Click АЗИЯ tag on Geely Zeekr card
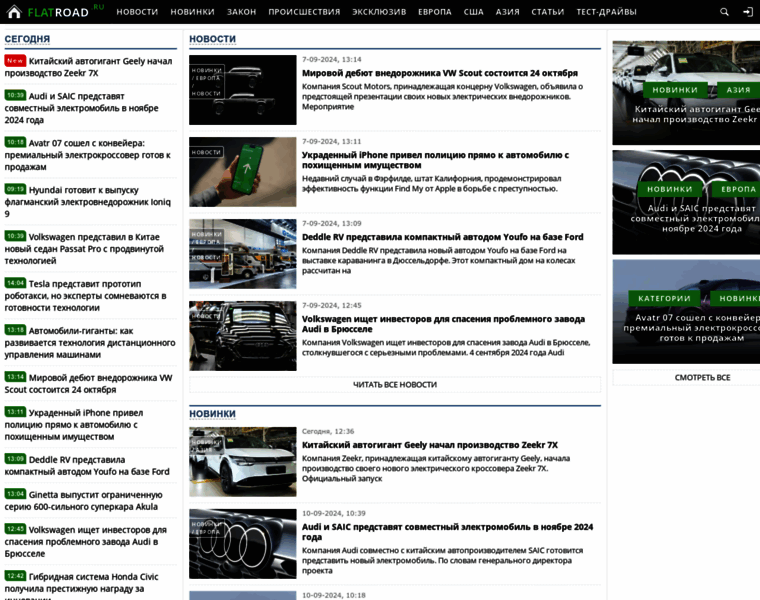Screen dimensions: 760x600 click(738, 90)
